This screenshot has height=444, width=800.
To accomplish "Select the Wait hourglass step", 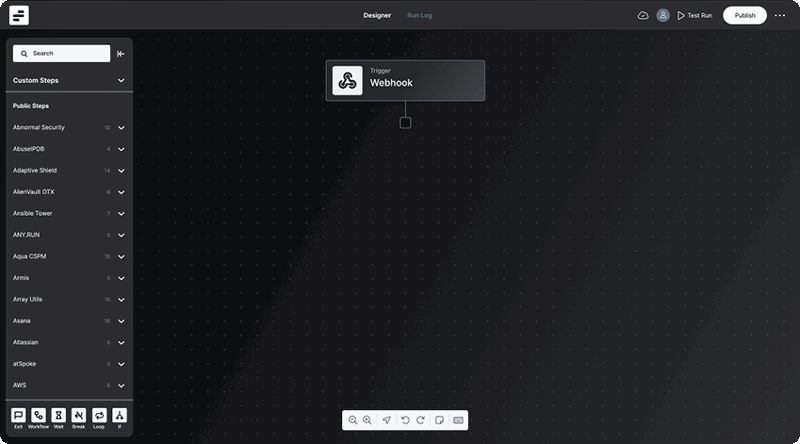I will [x=59, y=415].
